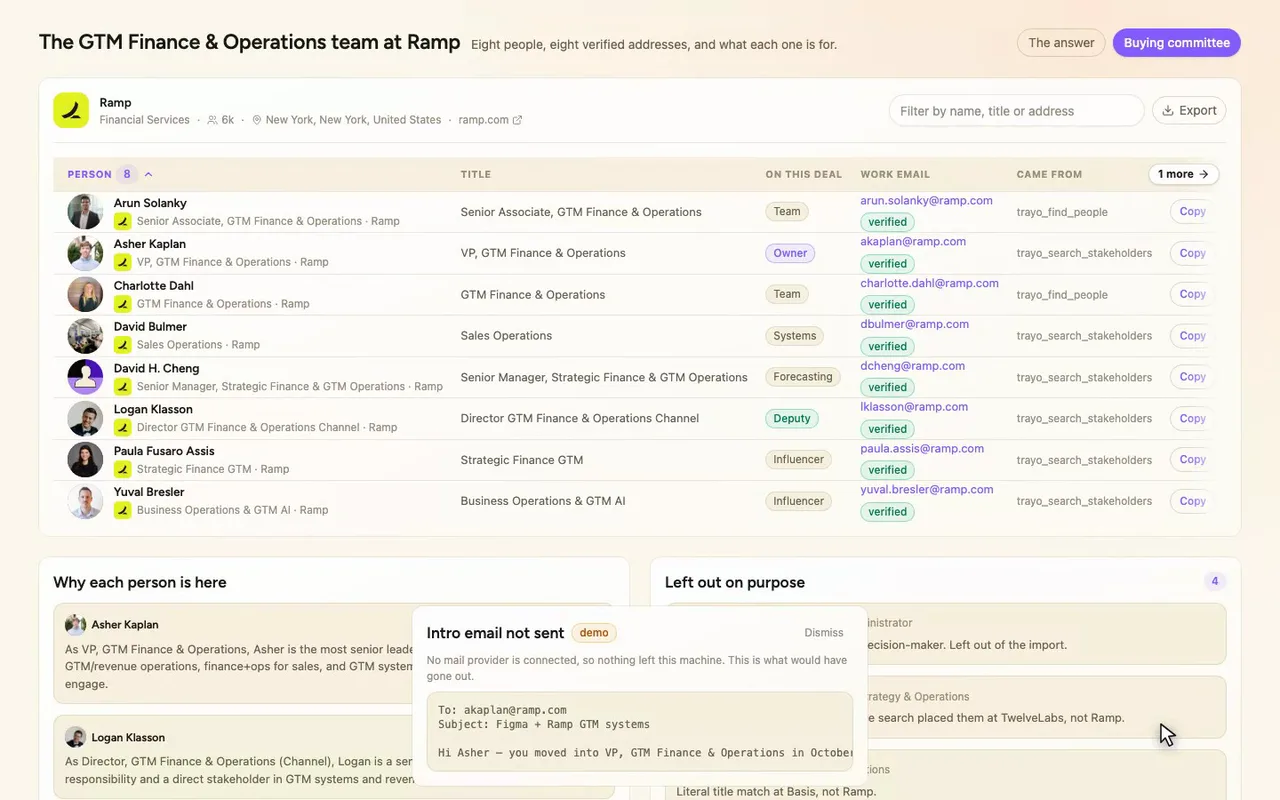
Task: Click the Forecasting deal role badge
Action: click(x=803, y=377)
